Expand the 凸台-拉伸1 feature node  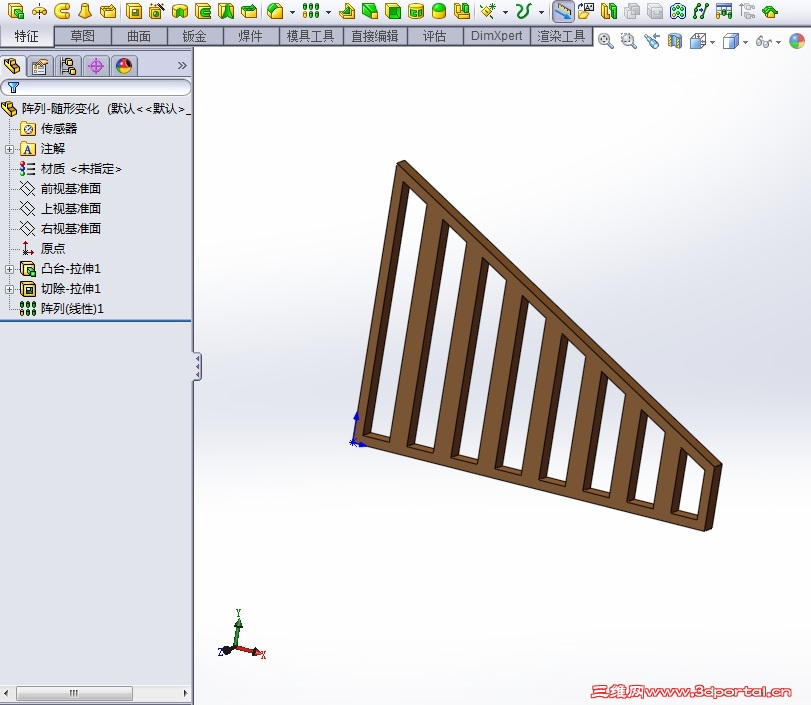click(9, 269)
